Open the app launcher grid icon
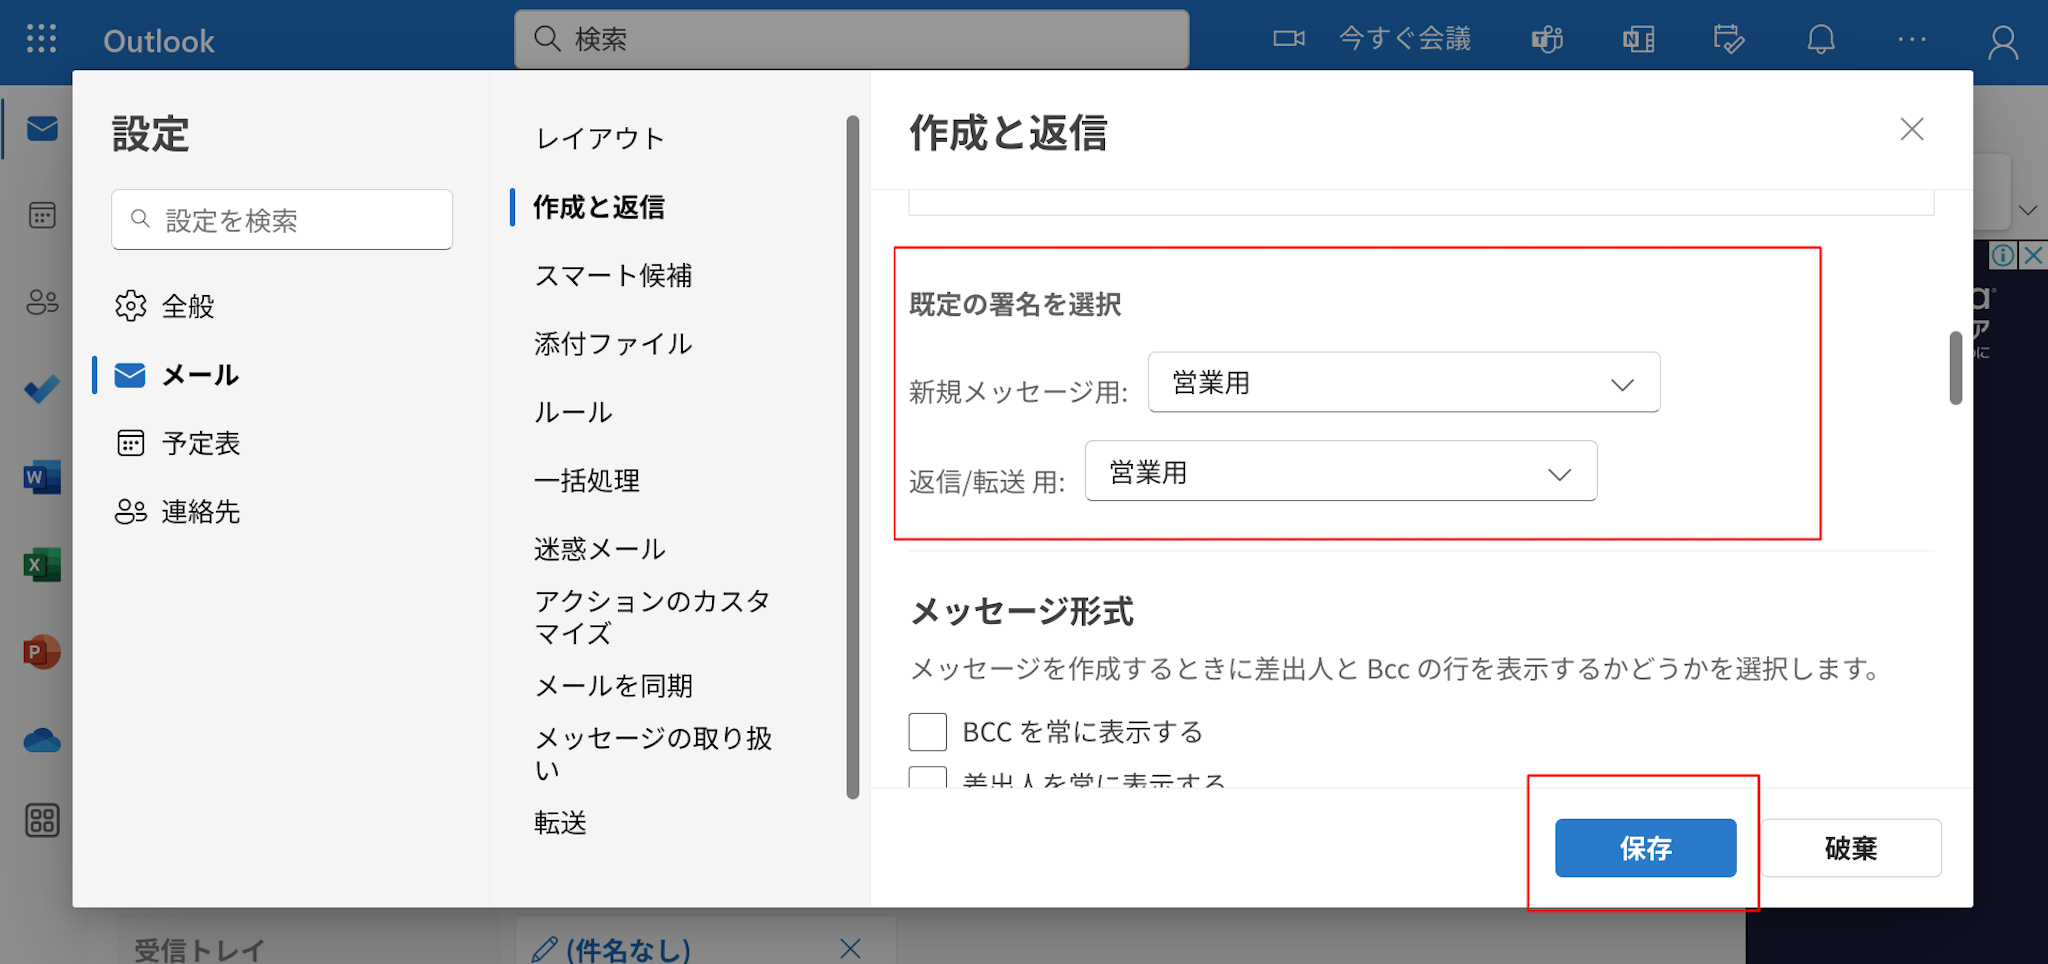The height and width of the screenshot is (964, 2048). (x=41, y=39)
